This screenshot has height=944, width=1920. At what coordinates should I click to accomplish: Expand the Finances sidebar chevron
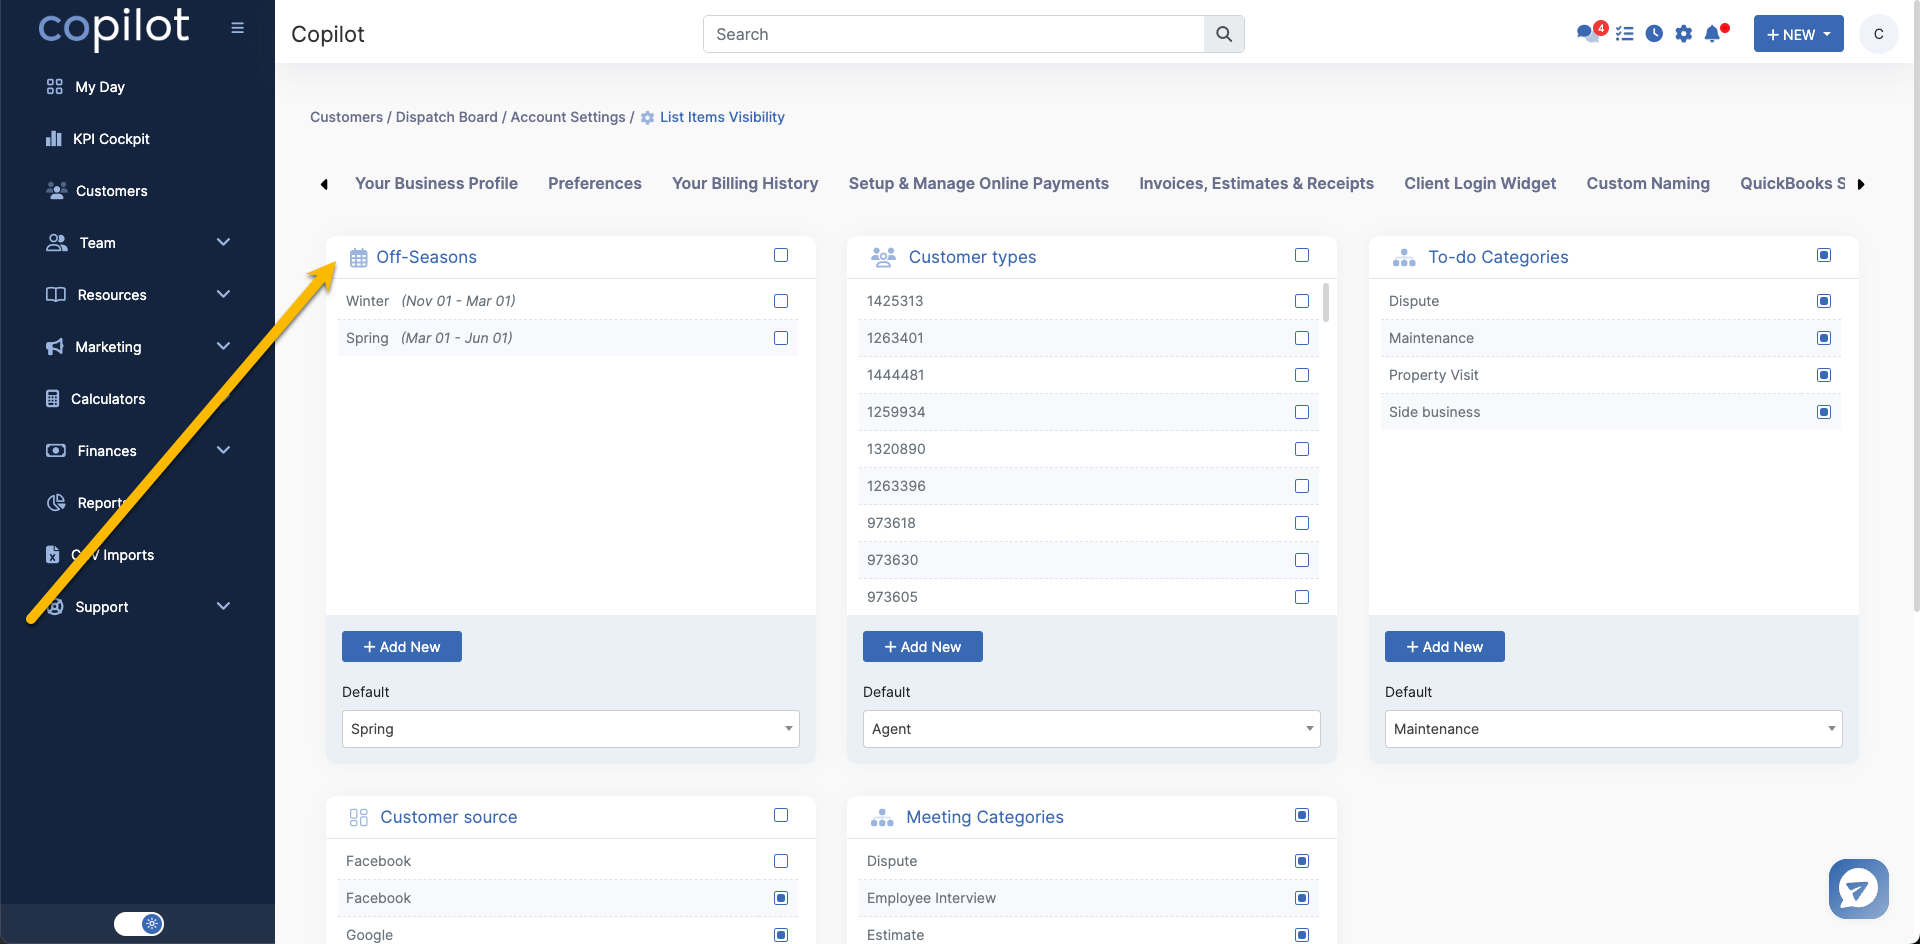(223, 450)
